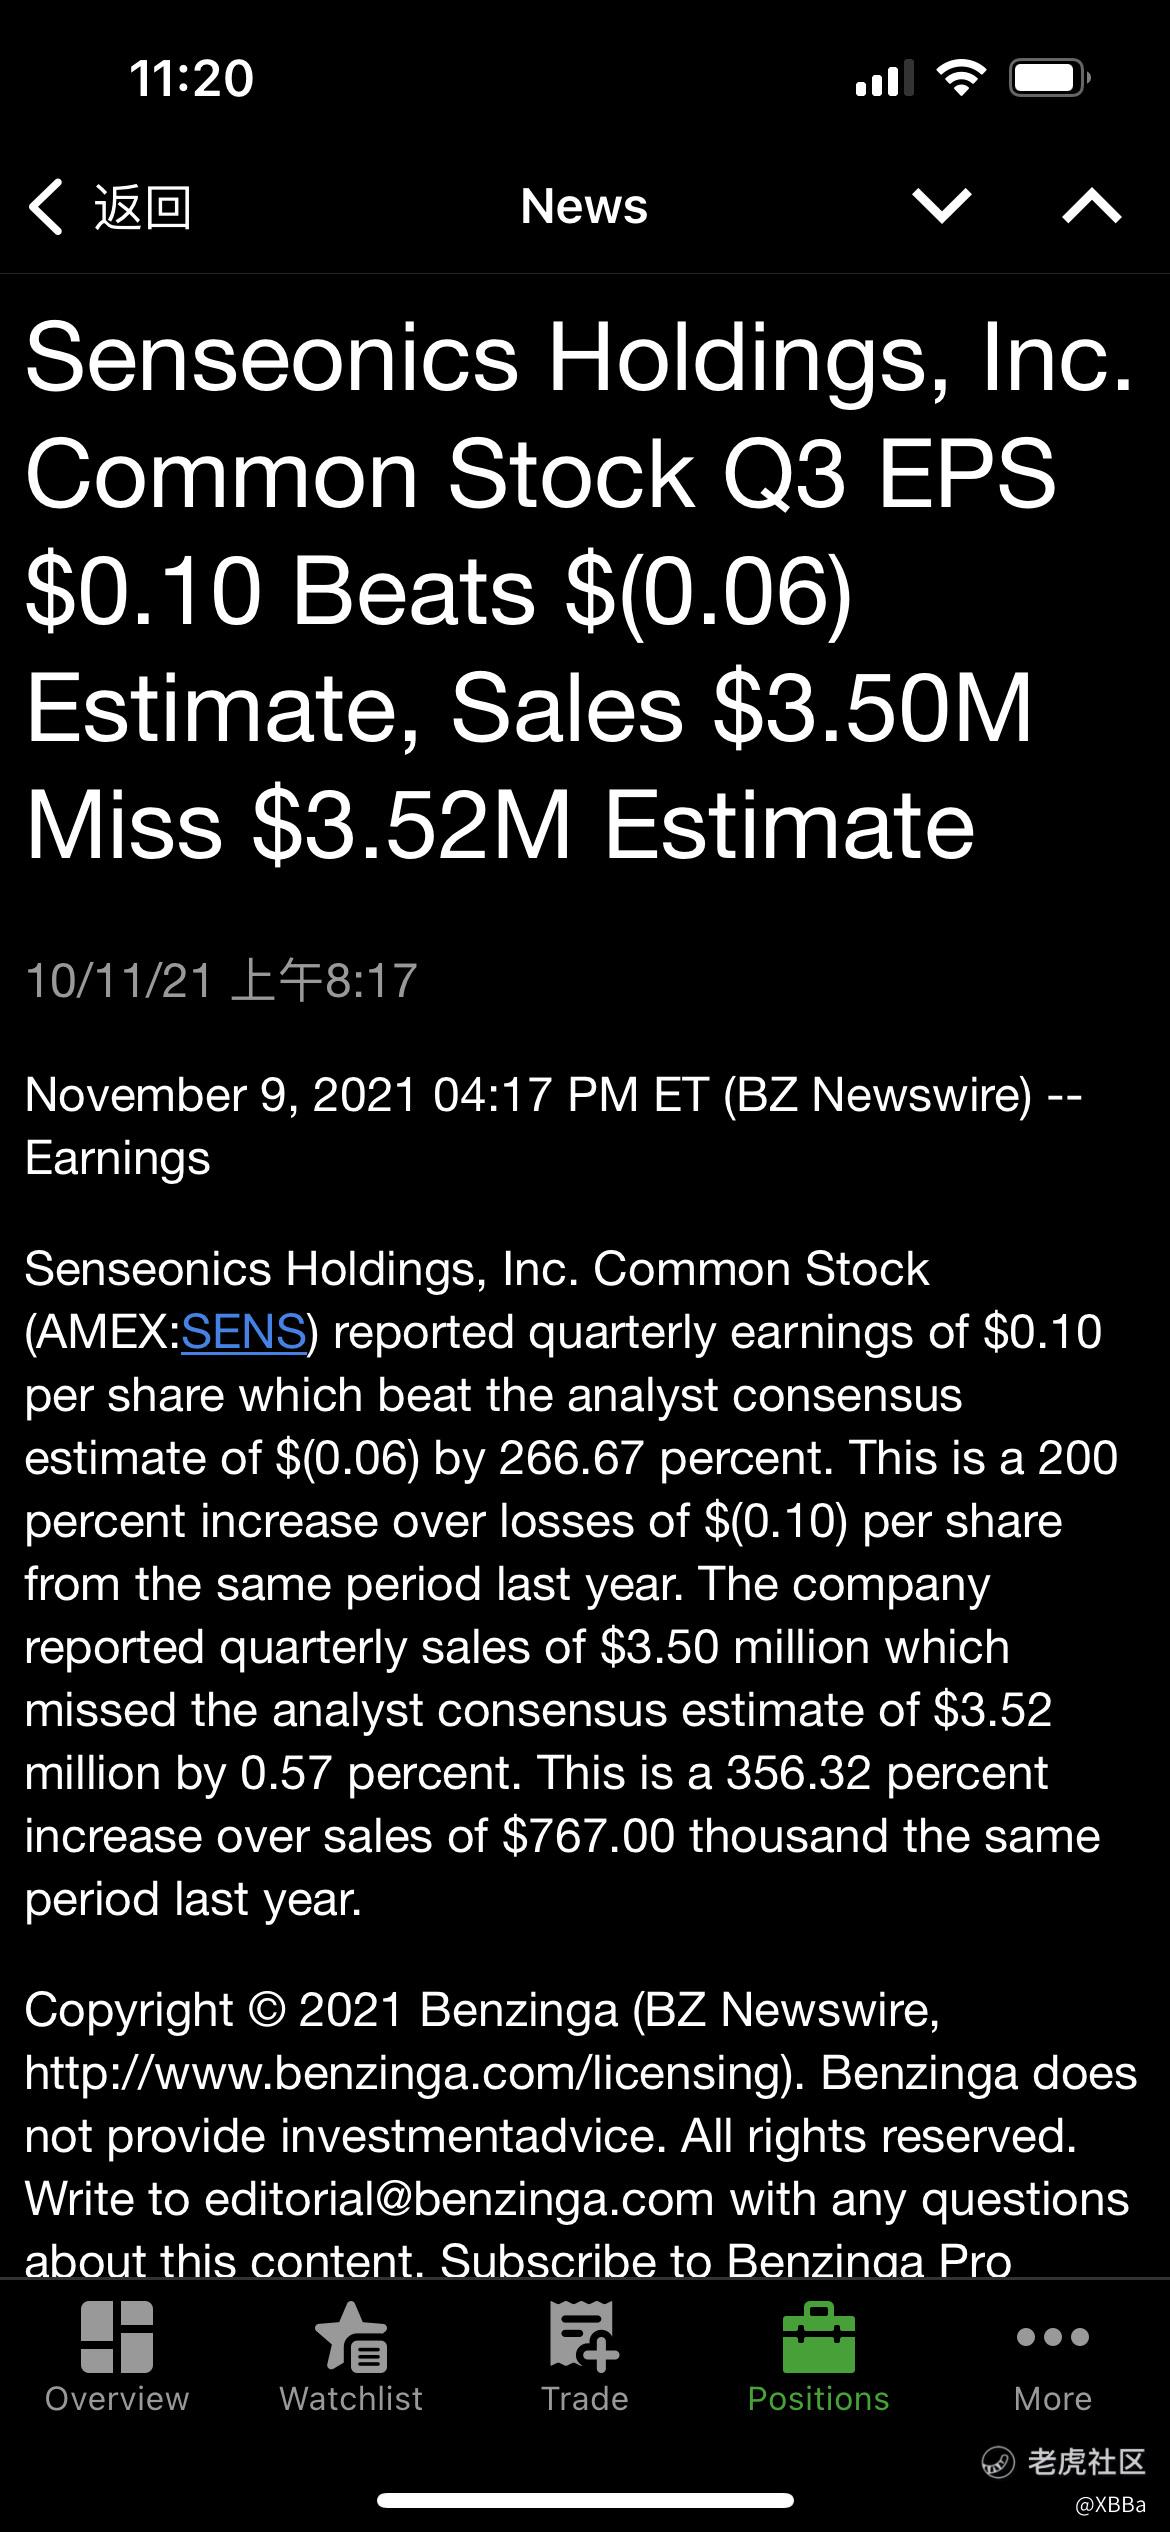1170x2532 pixels.
Task: Open the Watchlist star icon
Action: [x=351, y=2337]
